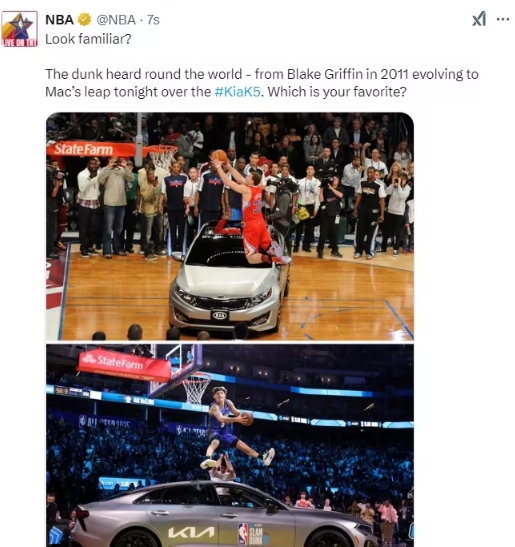This screenshot has width=515, height=547.
Task: Click the 'dunk heard round the world' paragraph
Action: [x=262, y=83]
